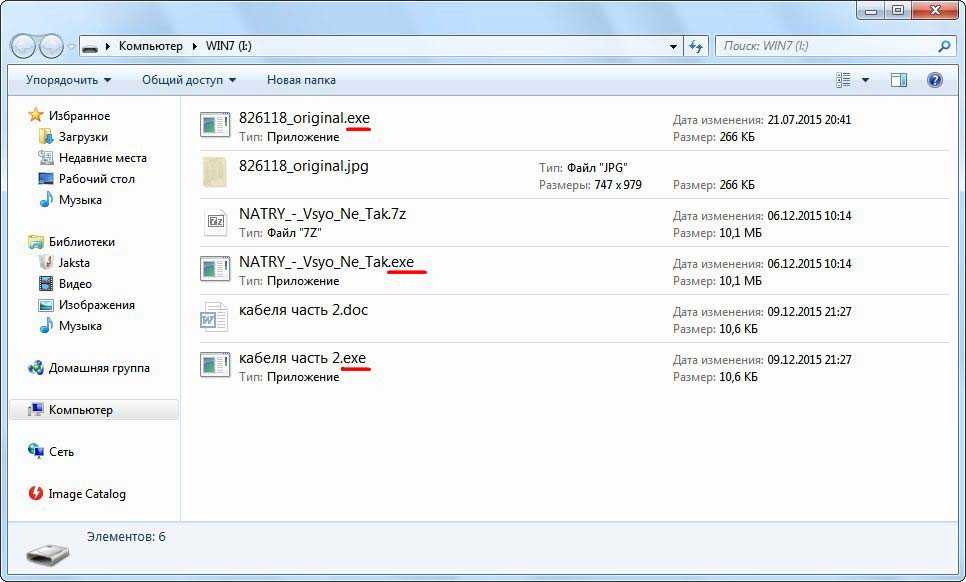
Task: Select Библиотеки in the navigation pane
Action: coord(82,242)
